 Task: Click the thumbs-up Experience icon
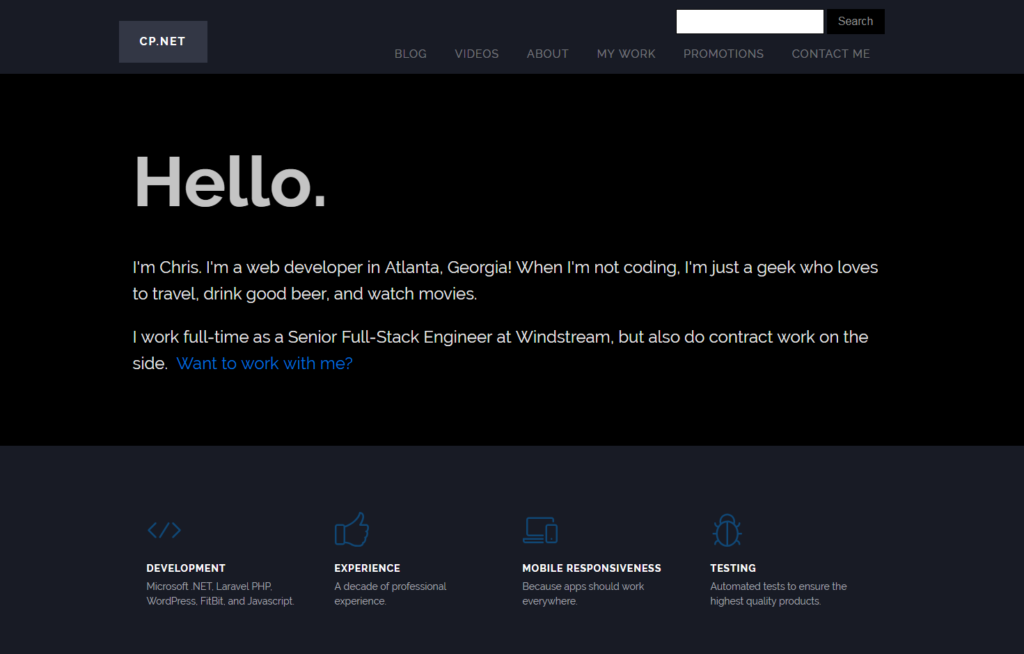pos(351,529)
